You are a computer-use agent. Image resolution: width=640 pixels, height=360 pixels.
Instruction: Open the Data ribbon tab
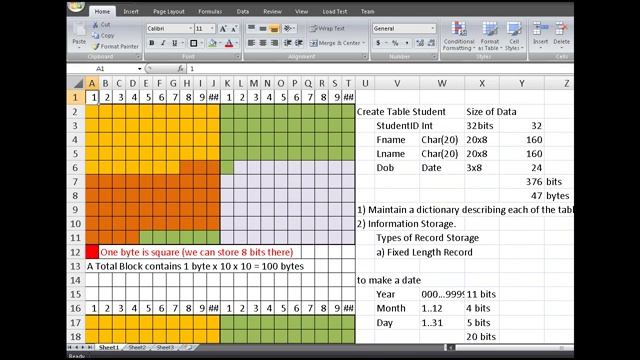pyautogui.click(x=243, y=11)
